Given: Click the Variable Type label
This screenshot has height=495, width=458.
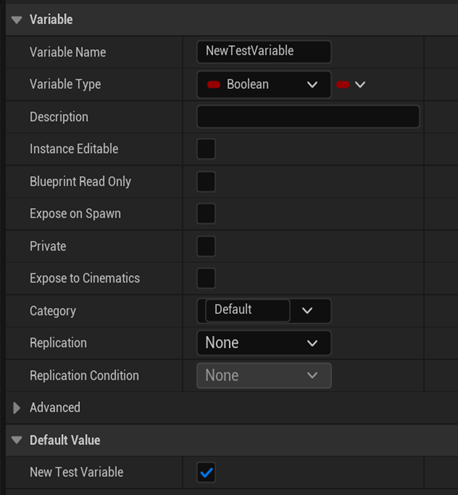Looking at the screenshot, I should [65, 84].
